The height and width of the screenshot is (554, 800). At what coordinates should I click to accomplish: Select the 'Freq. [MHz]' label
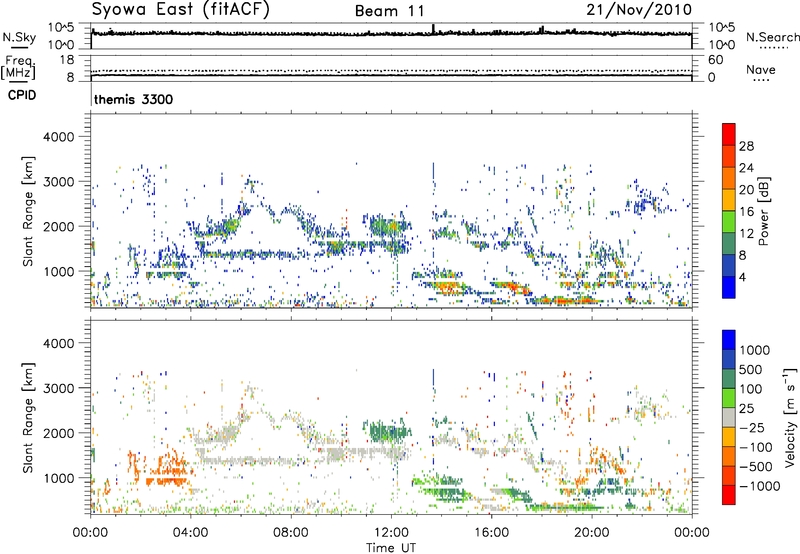(18, 68)
